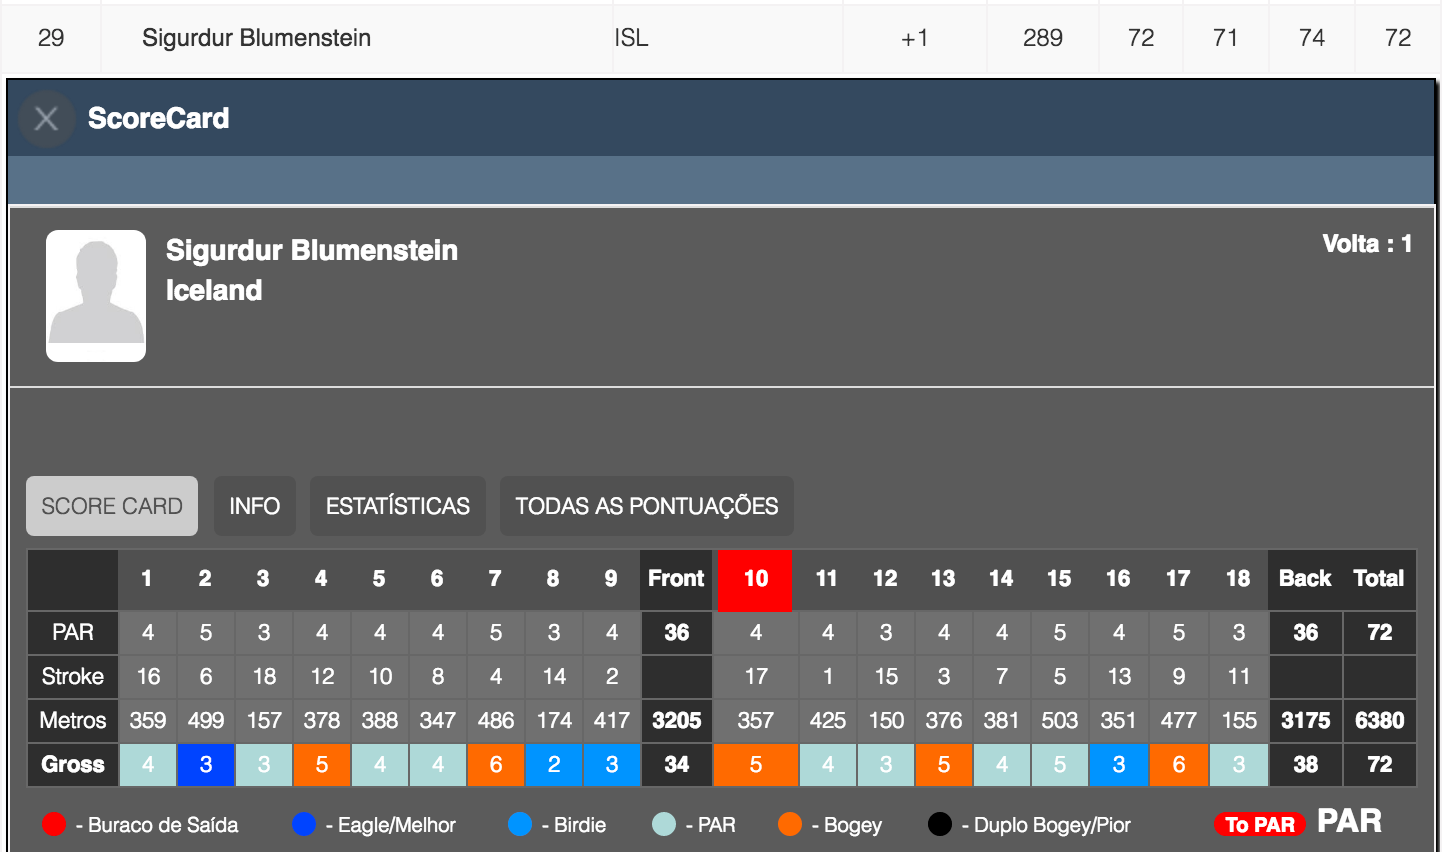
Task: Click the red To PAR badge
Action: click(1260, 824)
